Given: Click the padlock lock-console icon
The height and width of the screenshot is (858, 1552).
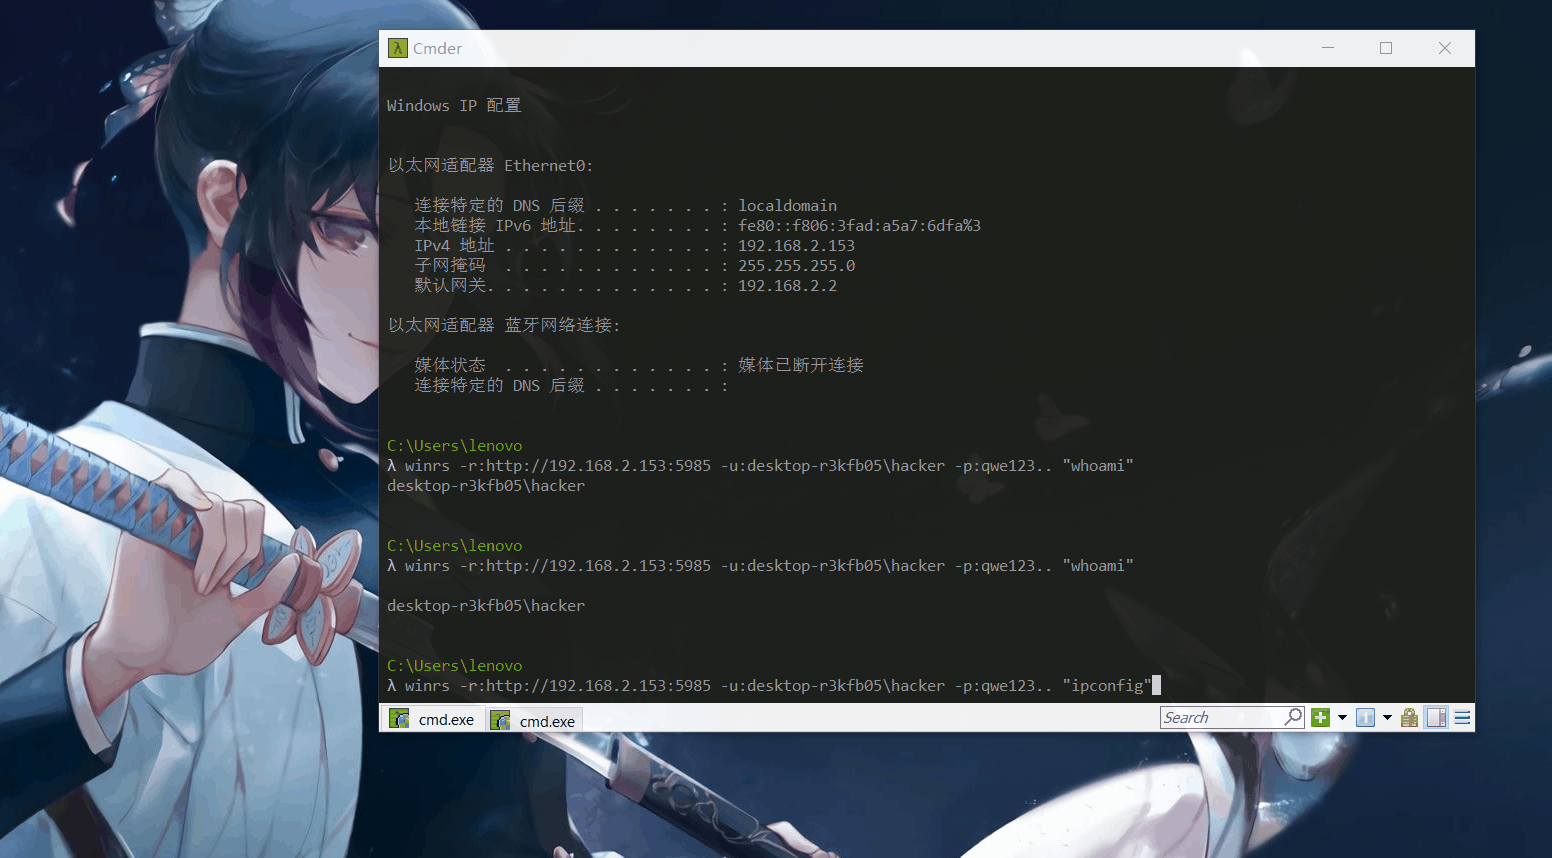Looking at the screenshot, I should pos(1410,718).
